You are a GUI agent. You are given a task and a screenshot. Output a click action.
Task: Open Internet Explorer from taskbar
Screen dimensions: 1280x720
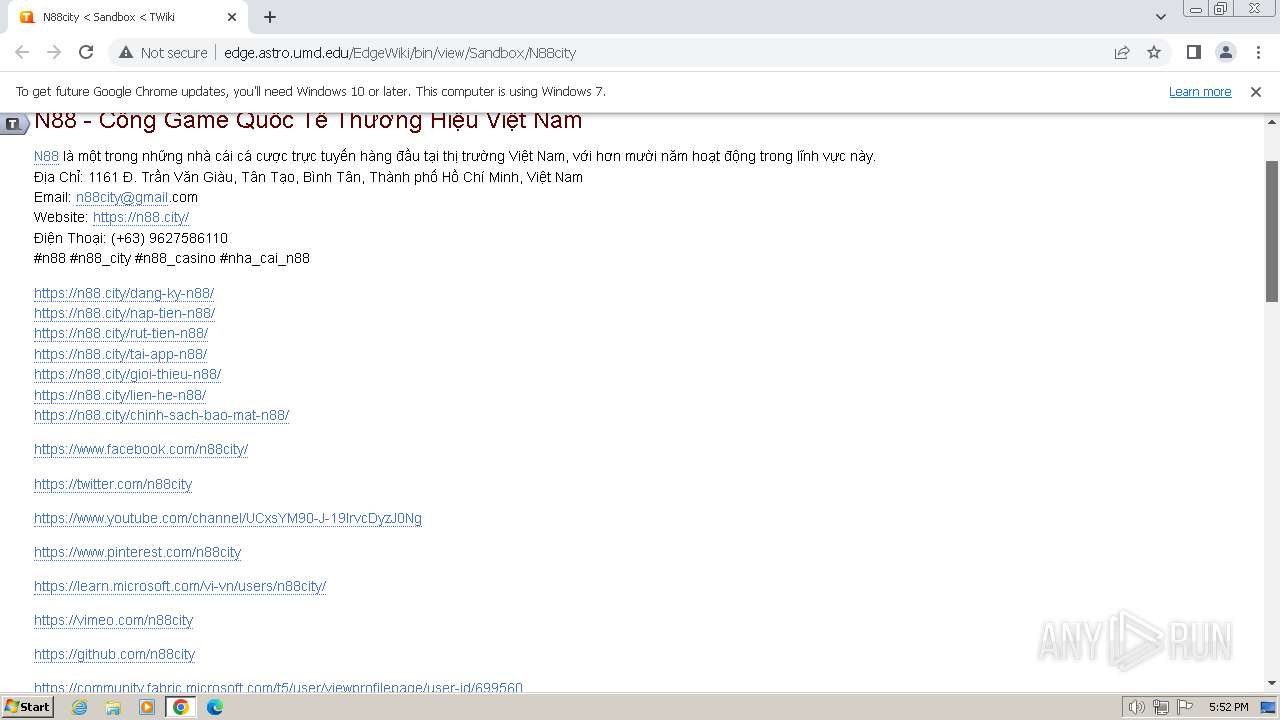80,707
